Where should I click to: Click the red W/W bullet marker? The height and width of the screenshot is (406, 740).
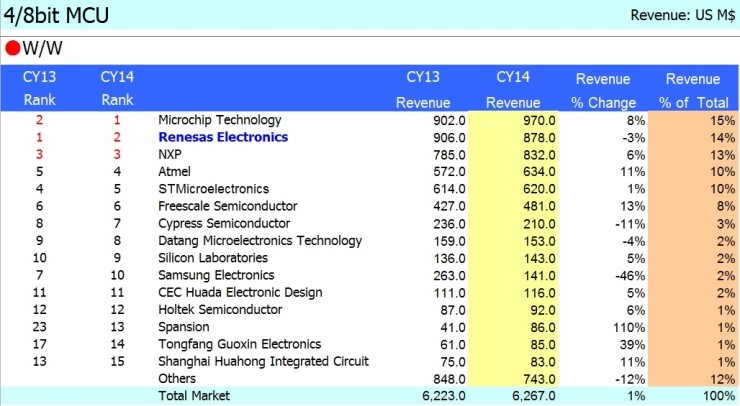12,48
